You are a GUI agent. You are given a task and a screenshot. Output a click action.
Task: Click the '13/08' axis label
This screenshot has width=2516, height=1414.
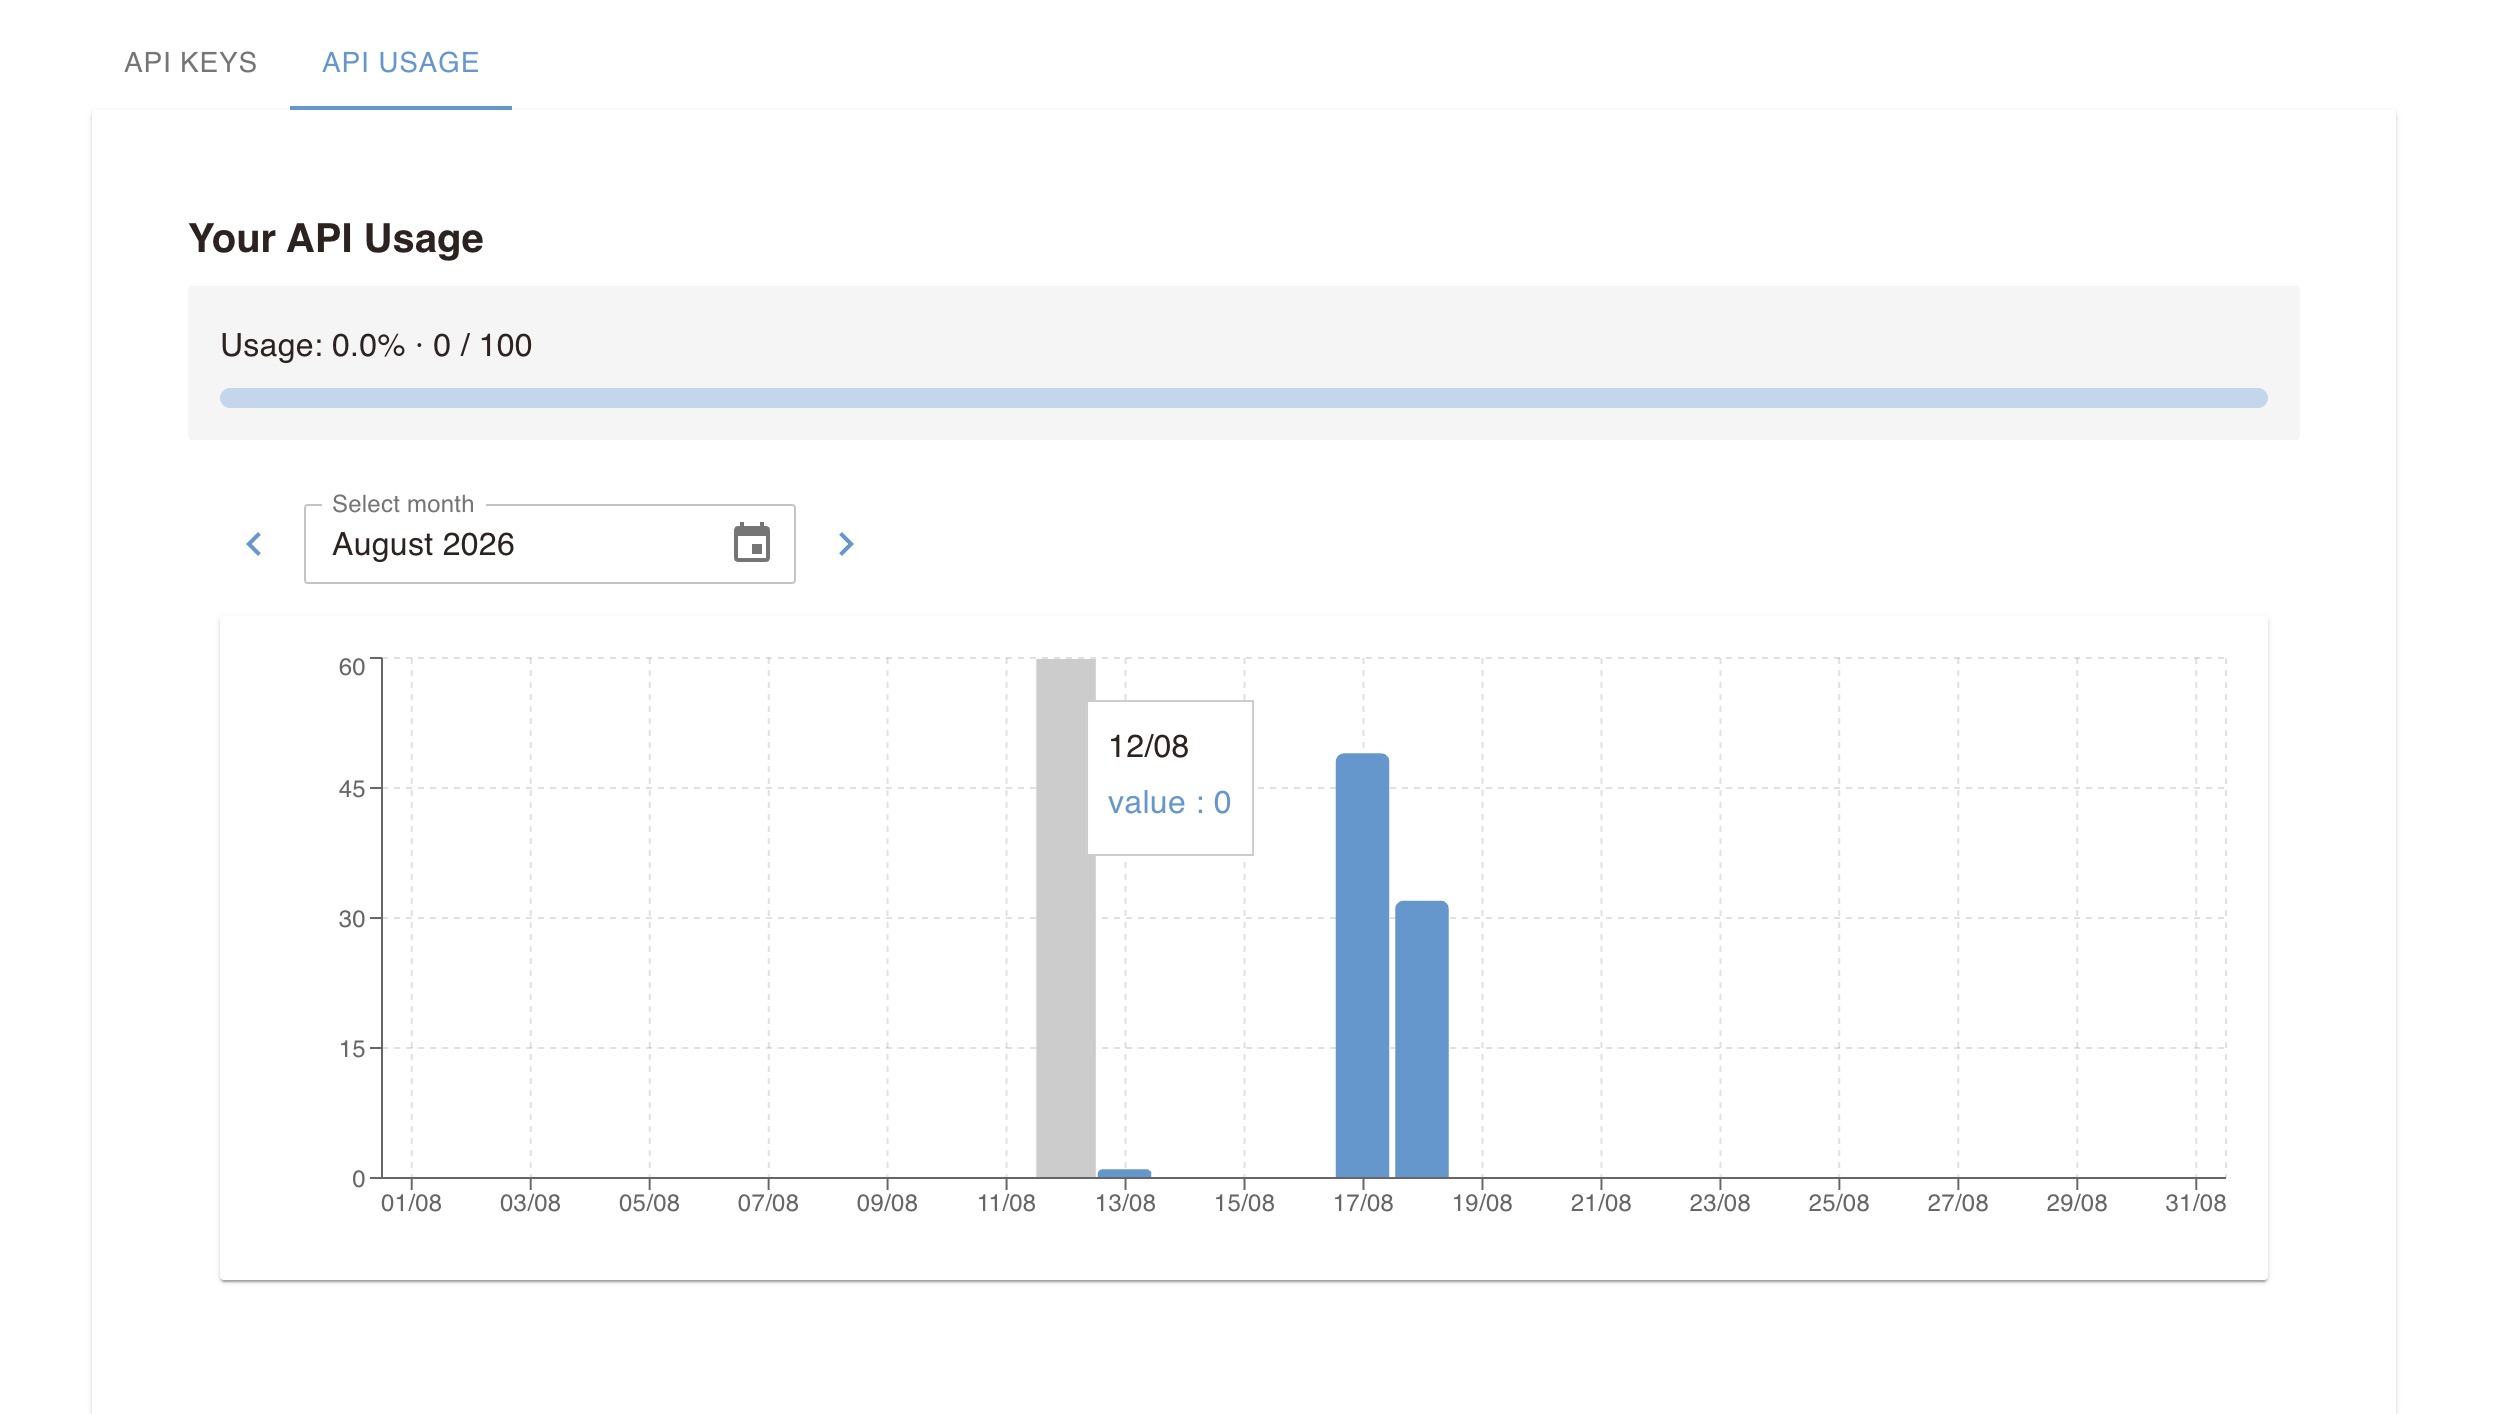pyautogui.click(x=1125, y=1203)
